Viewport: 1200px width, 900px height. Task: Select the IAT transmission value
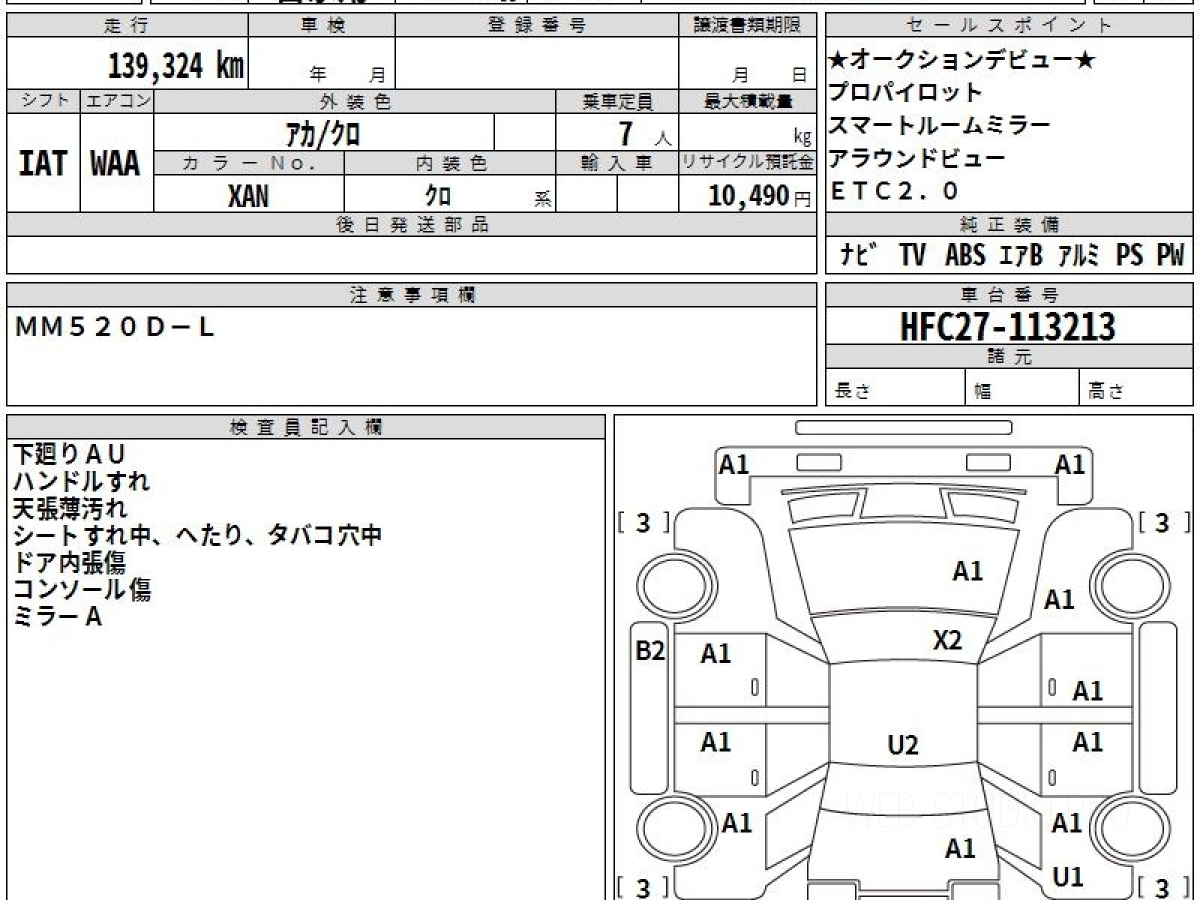click(x=43, y=163)
